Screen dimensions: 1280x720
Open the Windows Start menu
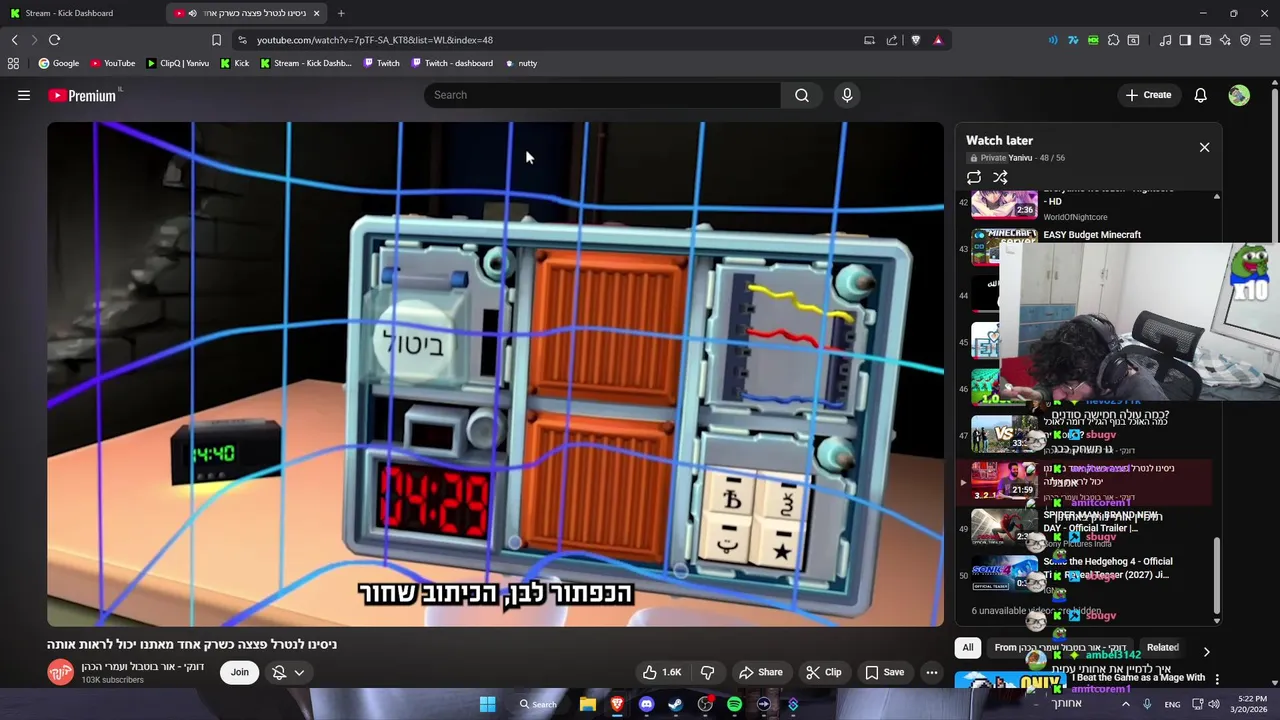pyautogui.click(x=487, y=704)
